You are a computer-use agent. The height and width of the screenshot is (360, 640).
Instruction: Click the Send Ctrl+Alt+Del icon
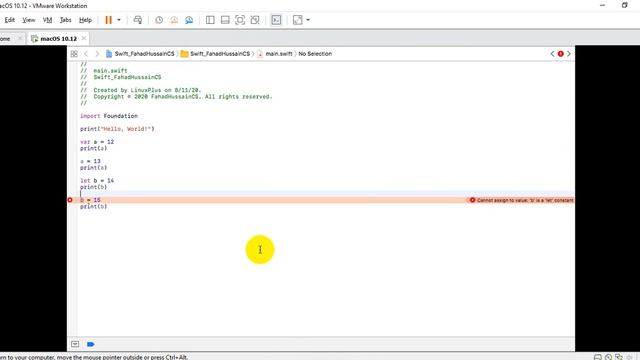138,20
